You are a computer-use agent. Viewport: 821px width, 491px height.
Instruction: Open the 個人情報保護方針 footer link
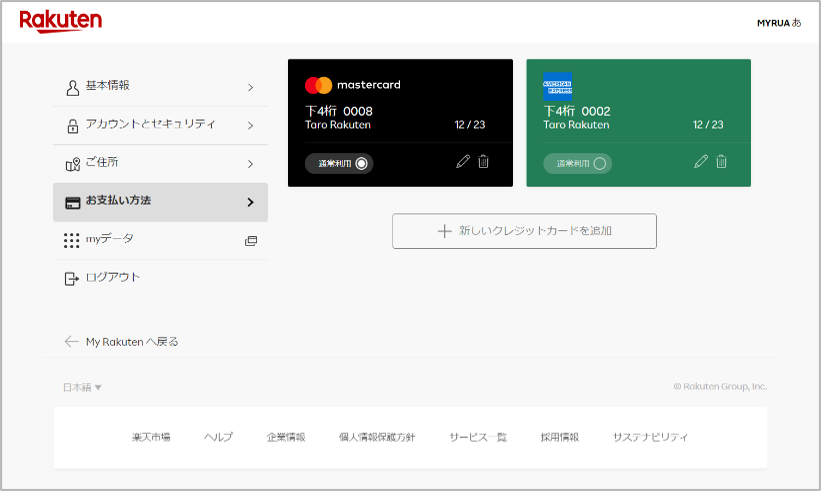coord(377,438)
